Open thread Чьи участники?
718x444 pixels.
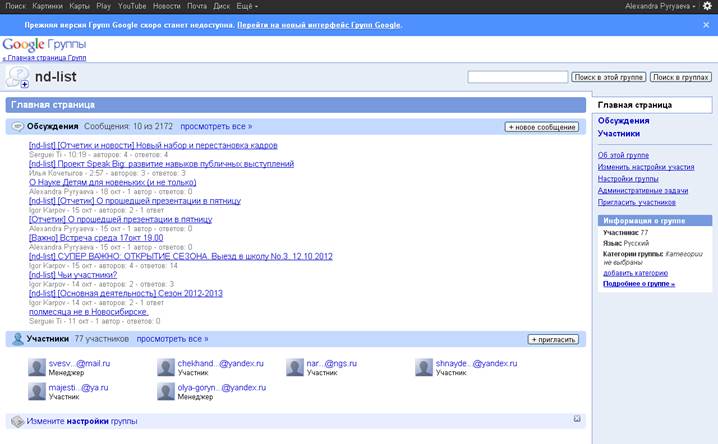click(x=73, y=275)
